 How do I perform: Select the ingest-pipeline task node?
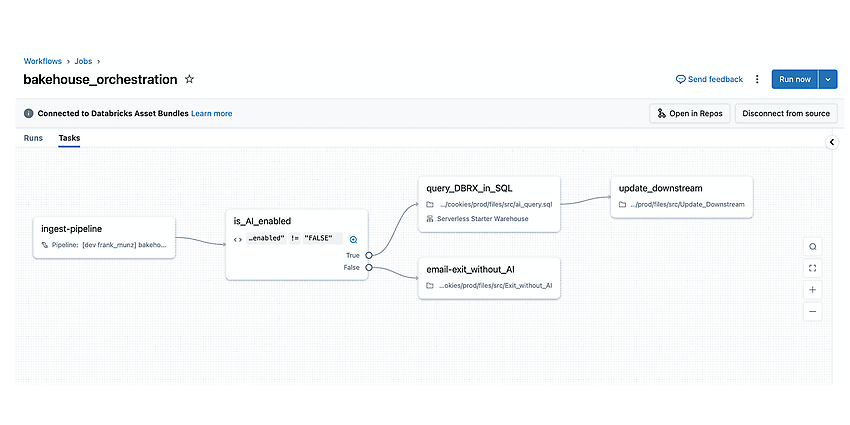104,238
